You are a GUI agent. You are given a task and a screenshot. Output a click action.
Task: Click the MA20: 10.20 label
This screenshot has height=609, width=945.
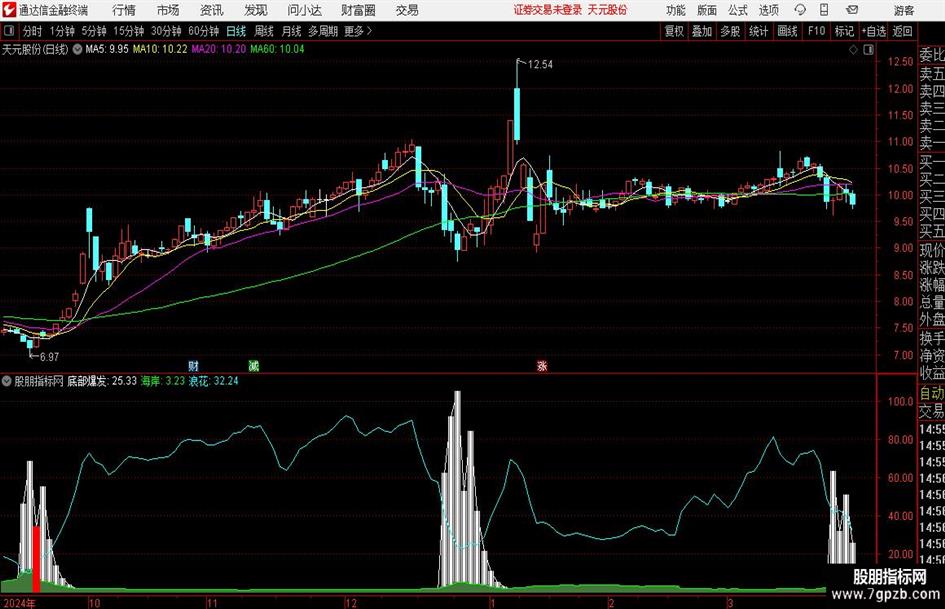pyautogui.click(x=219, y=49)
